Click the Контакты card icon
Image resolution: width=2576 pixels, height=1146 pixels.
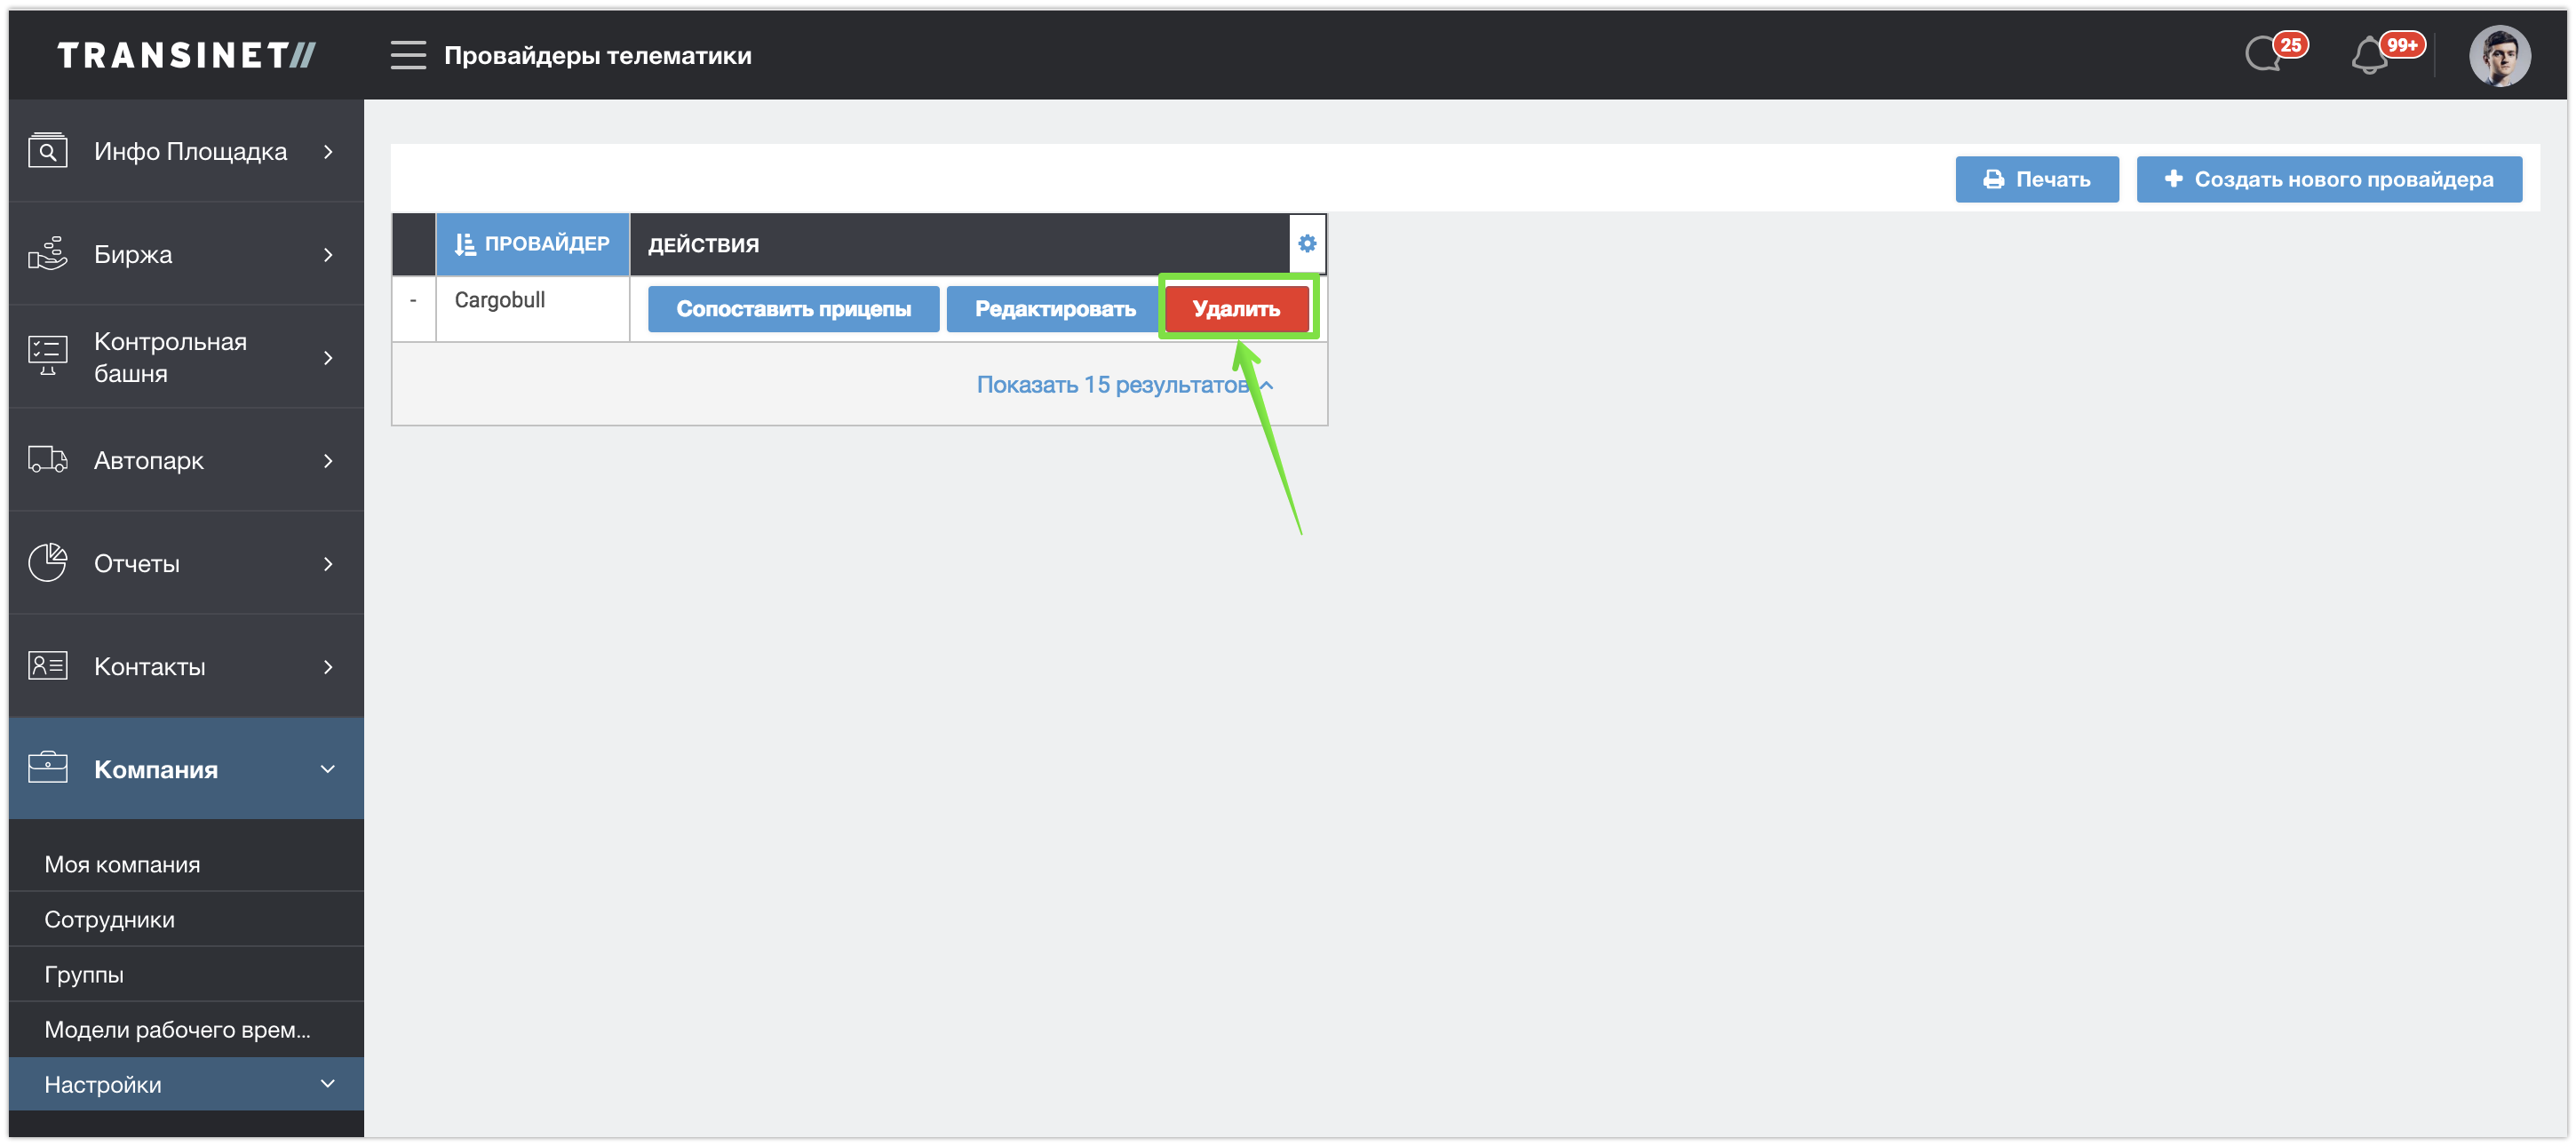(47, 666)
